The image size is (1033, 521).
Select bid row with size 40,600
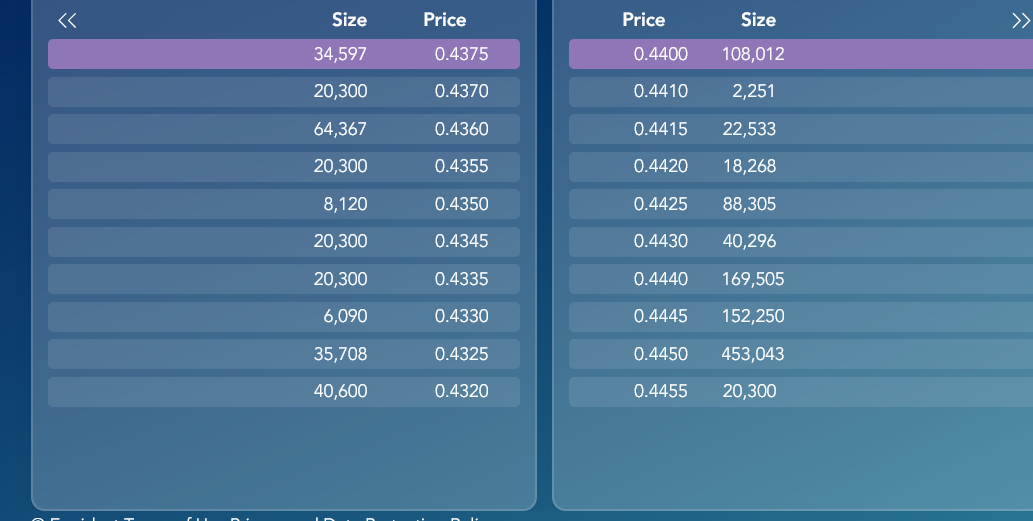284,392
